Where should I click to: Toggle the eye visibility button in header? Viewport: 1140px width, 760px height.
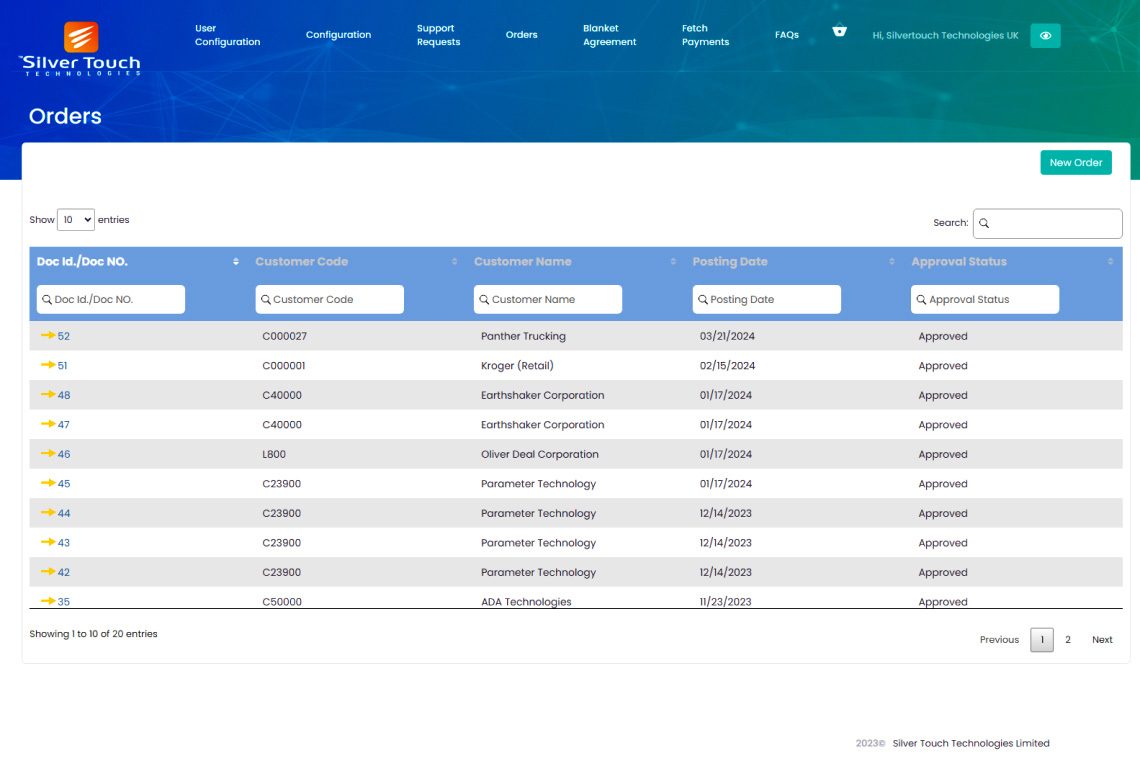1045,36
